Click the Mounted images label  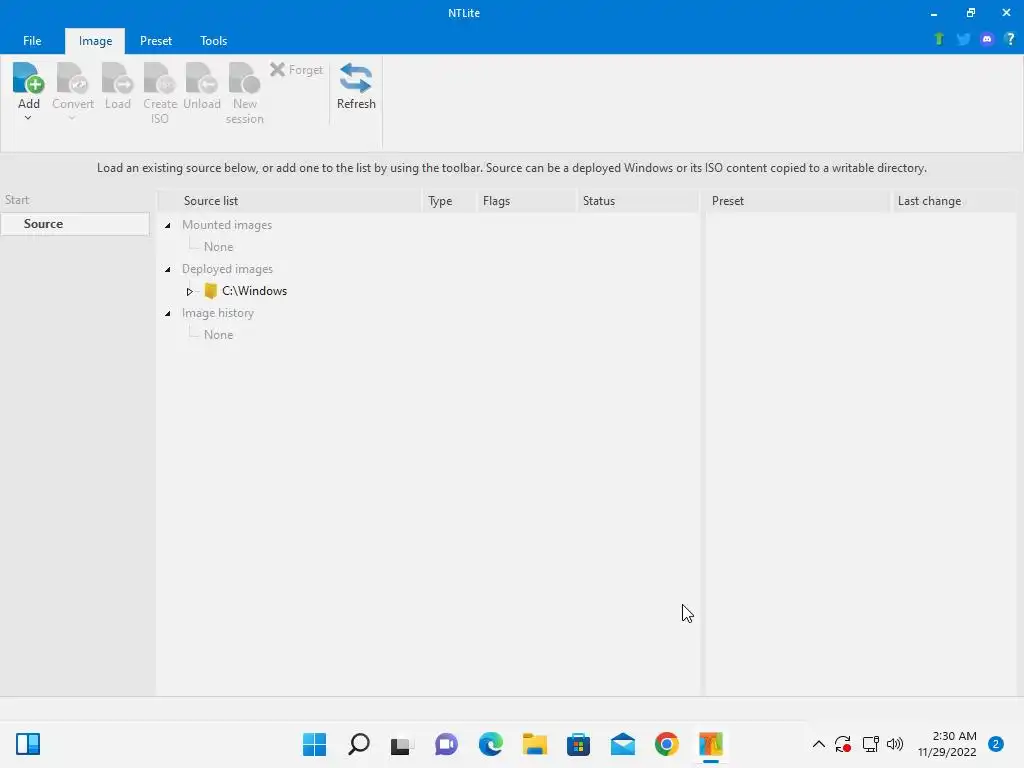227,225
